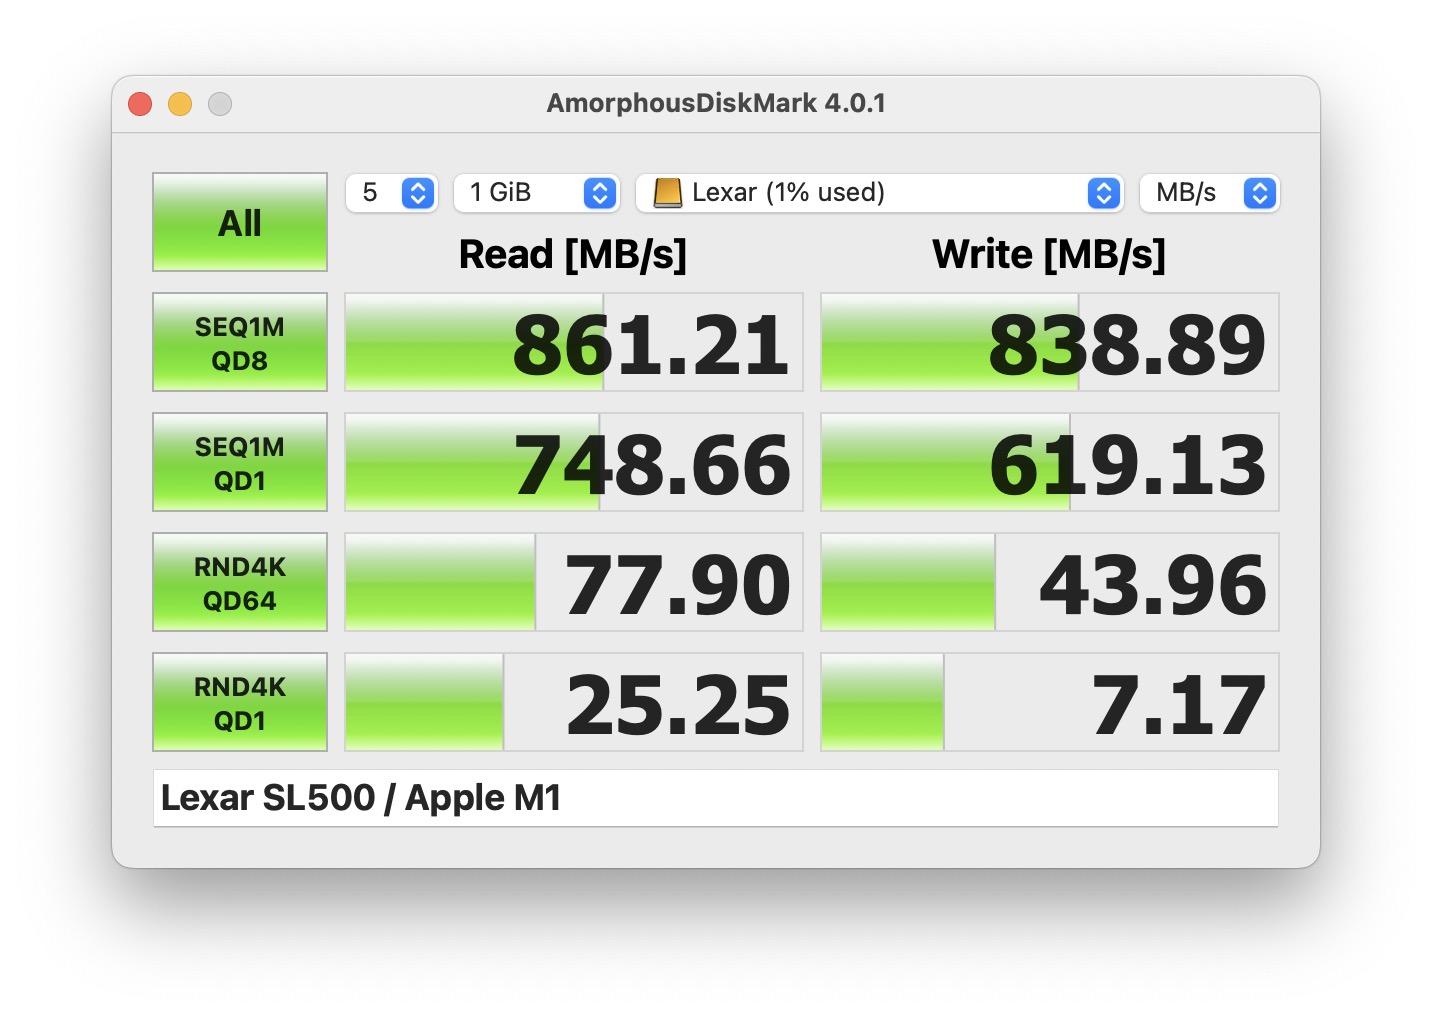This screenshot has width=1432, height=1016.
Task: Select the 861.21 read result
Action: tap(574, 342)
